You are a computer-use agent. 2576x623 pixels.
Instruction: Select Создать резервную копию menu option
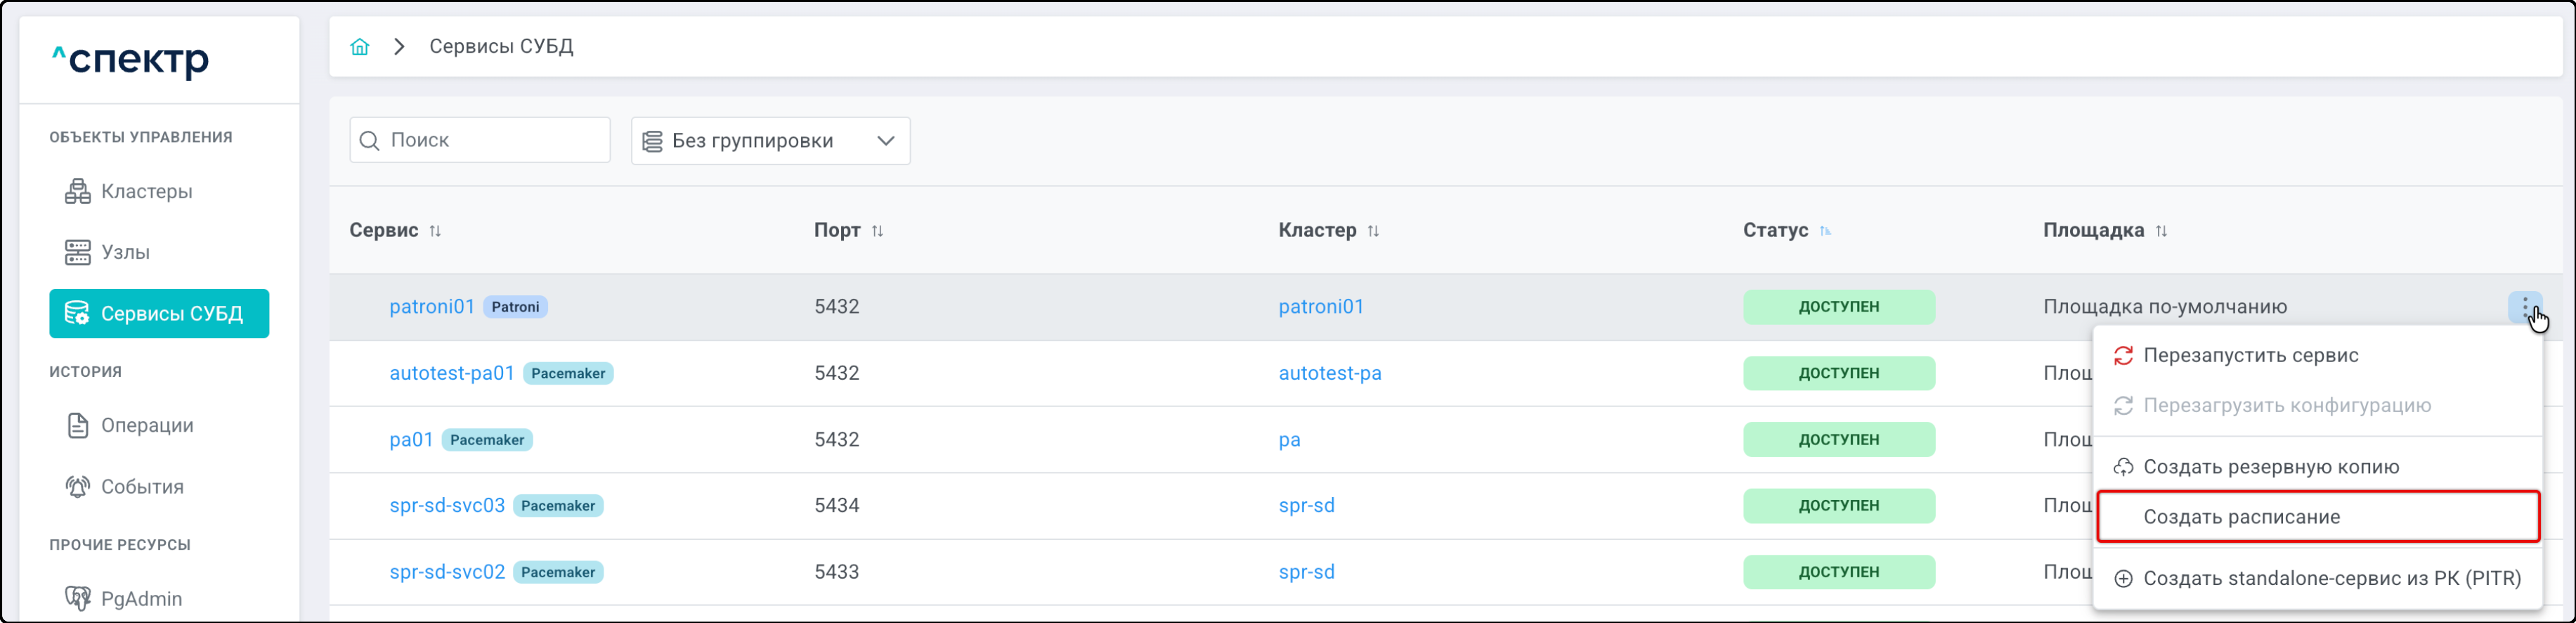(2270, 467)
